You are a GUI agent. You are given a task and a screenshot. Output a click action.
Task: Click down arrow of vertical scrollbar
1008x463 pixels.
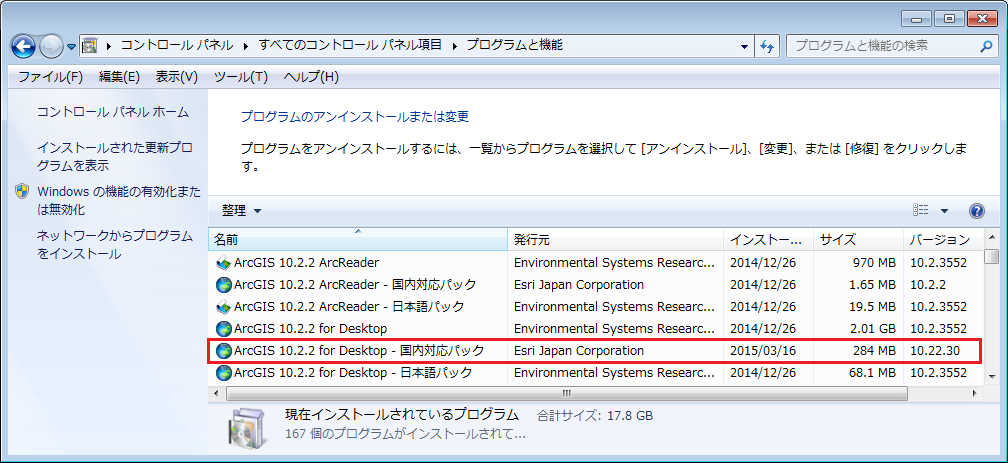[x=991, y=377]
